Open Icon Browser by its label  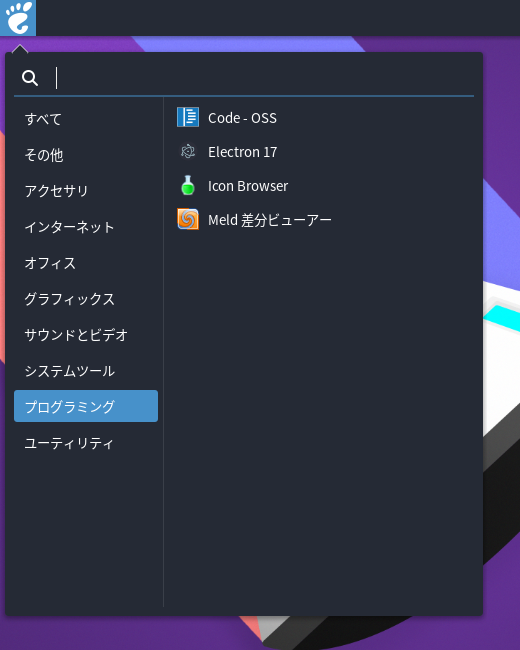(248, 186)
